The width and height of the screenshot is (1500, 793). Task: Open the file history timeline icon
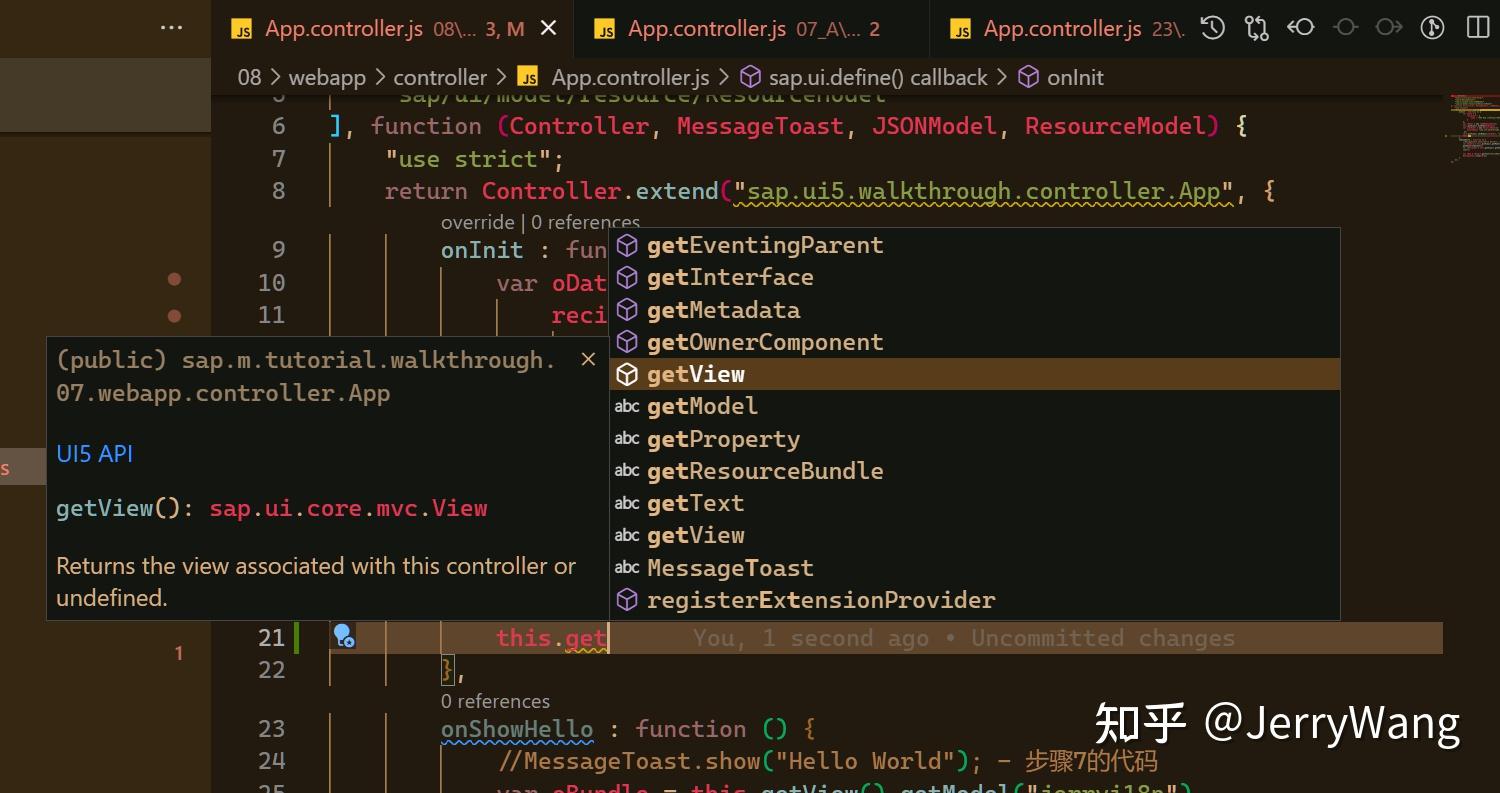tap(1211, 28)
